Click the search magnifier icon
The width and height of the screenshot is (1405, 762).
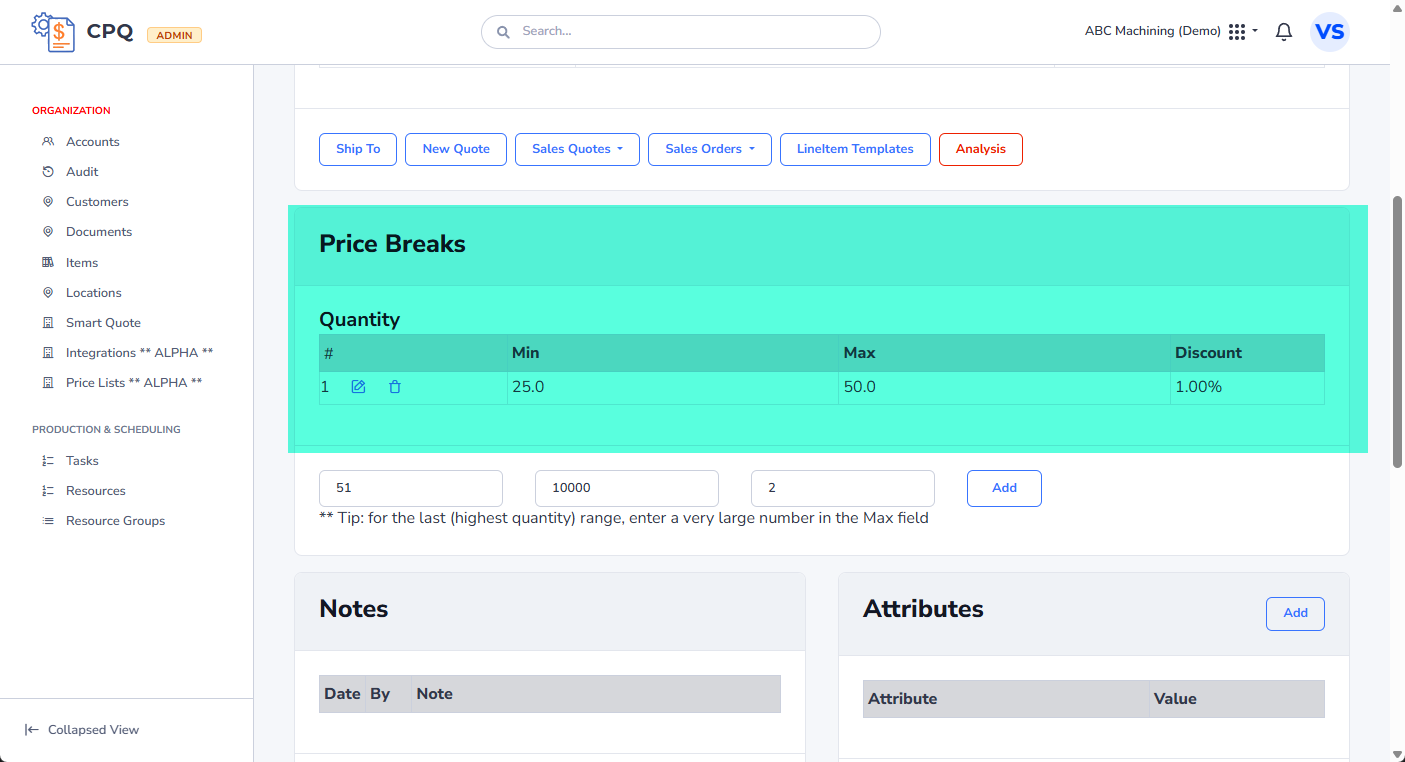pos(504,32)
